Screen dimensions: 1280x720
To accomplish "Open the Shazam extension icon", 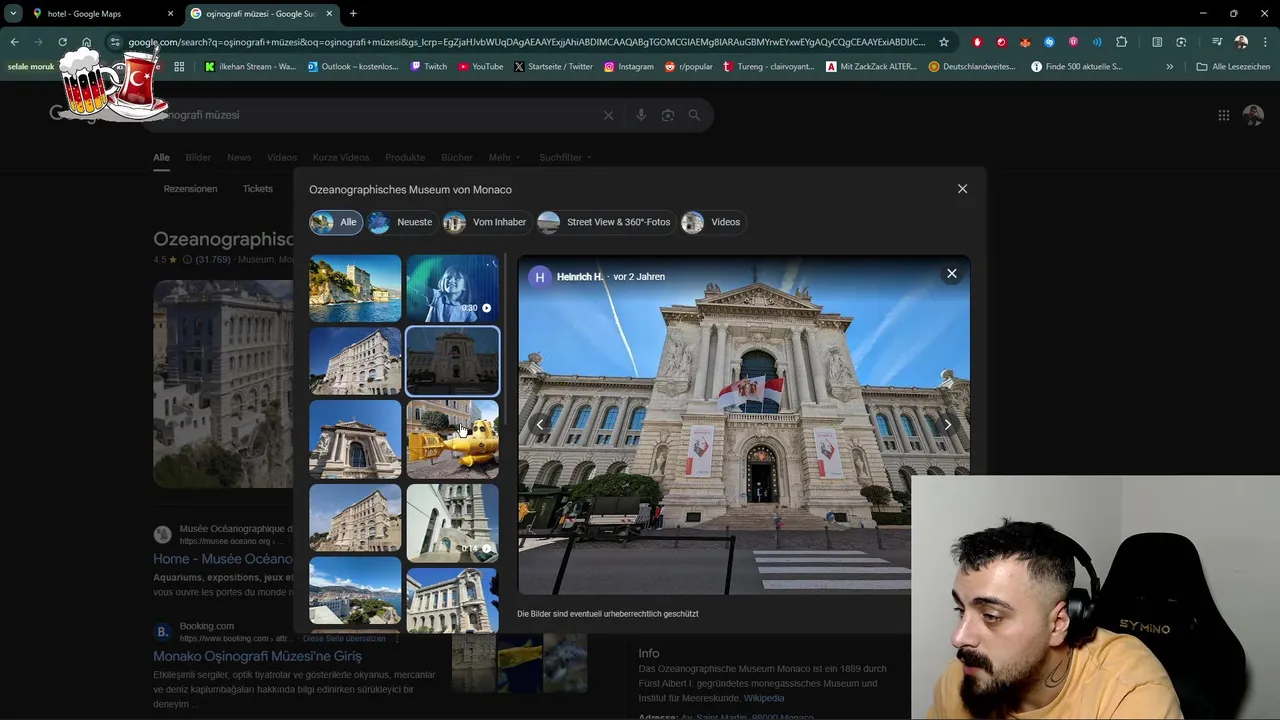I will [1049, 42].
